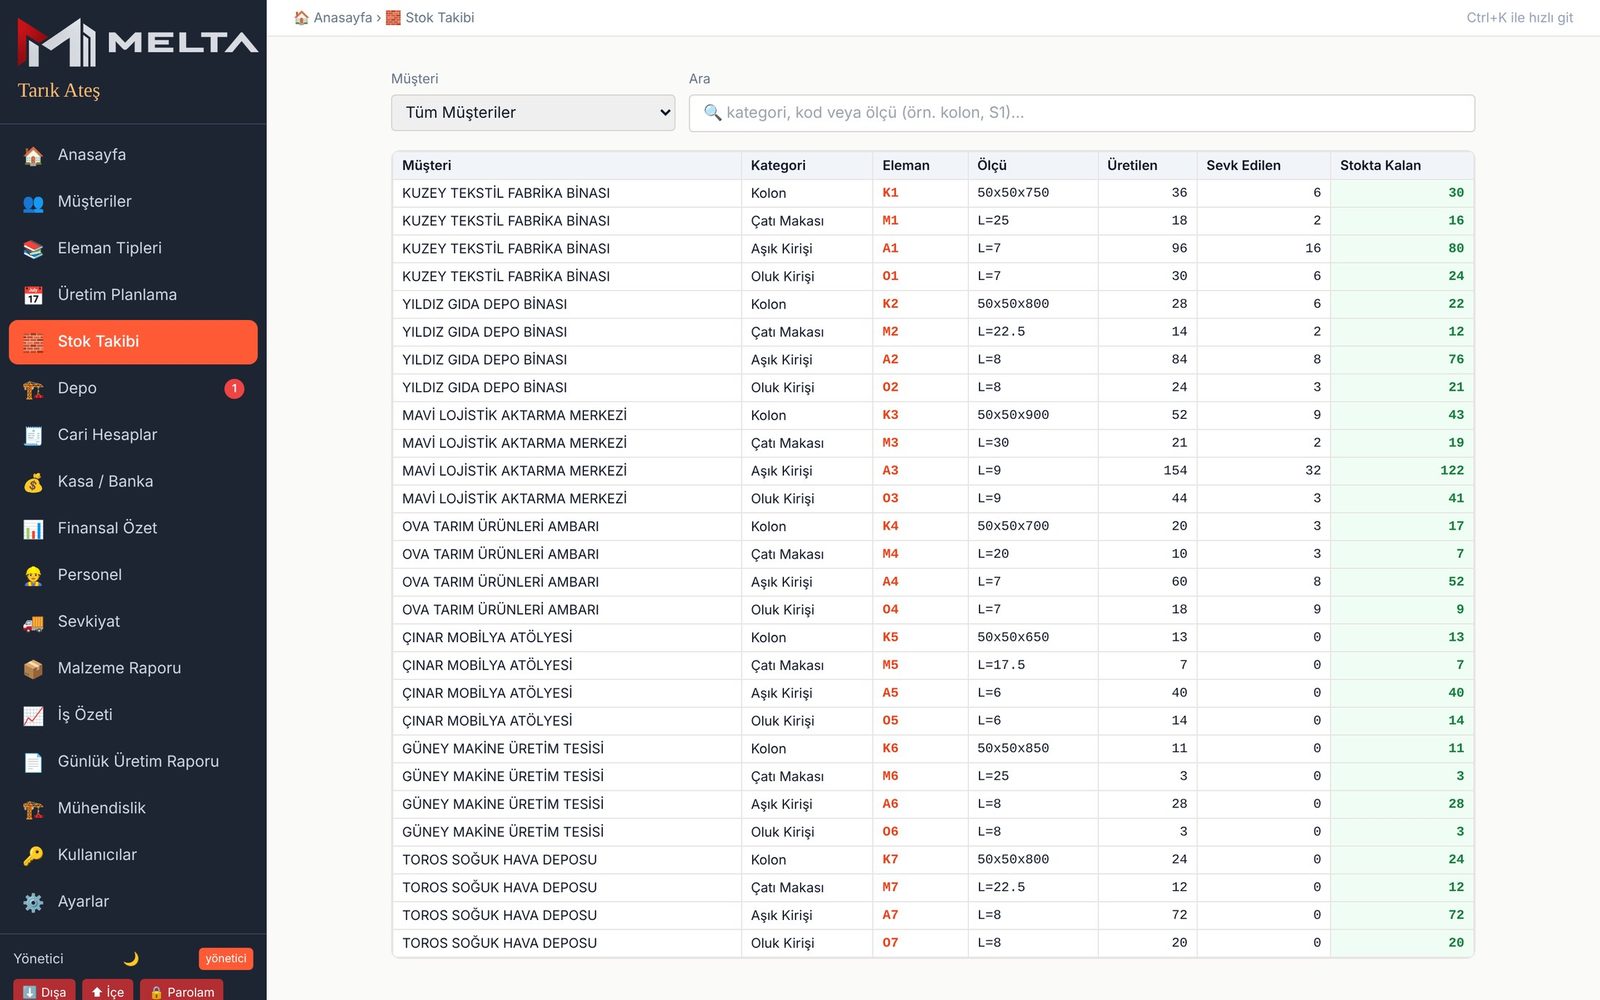Click the yönetici role badge
Viewport: 1600px width, 1000px height.
point(226,958)
